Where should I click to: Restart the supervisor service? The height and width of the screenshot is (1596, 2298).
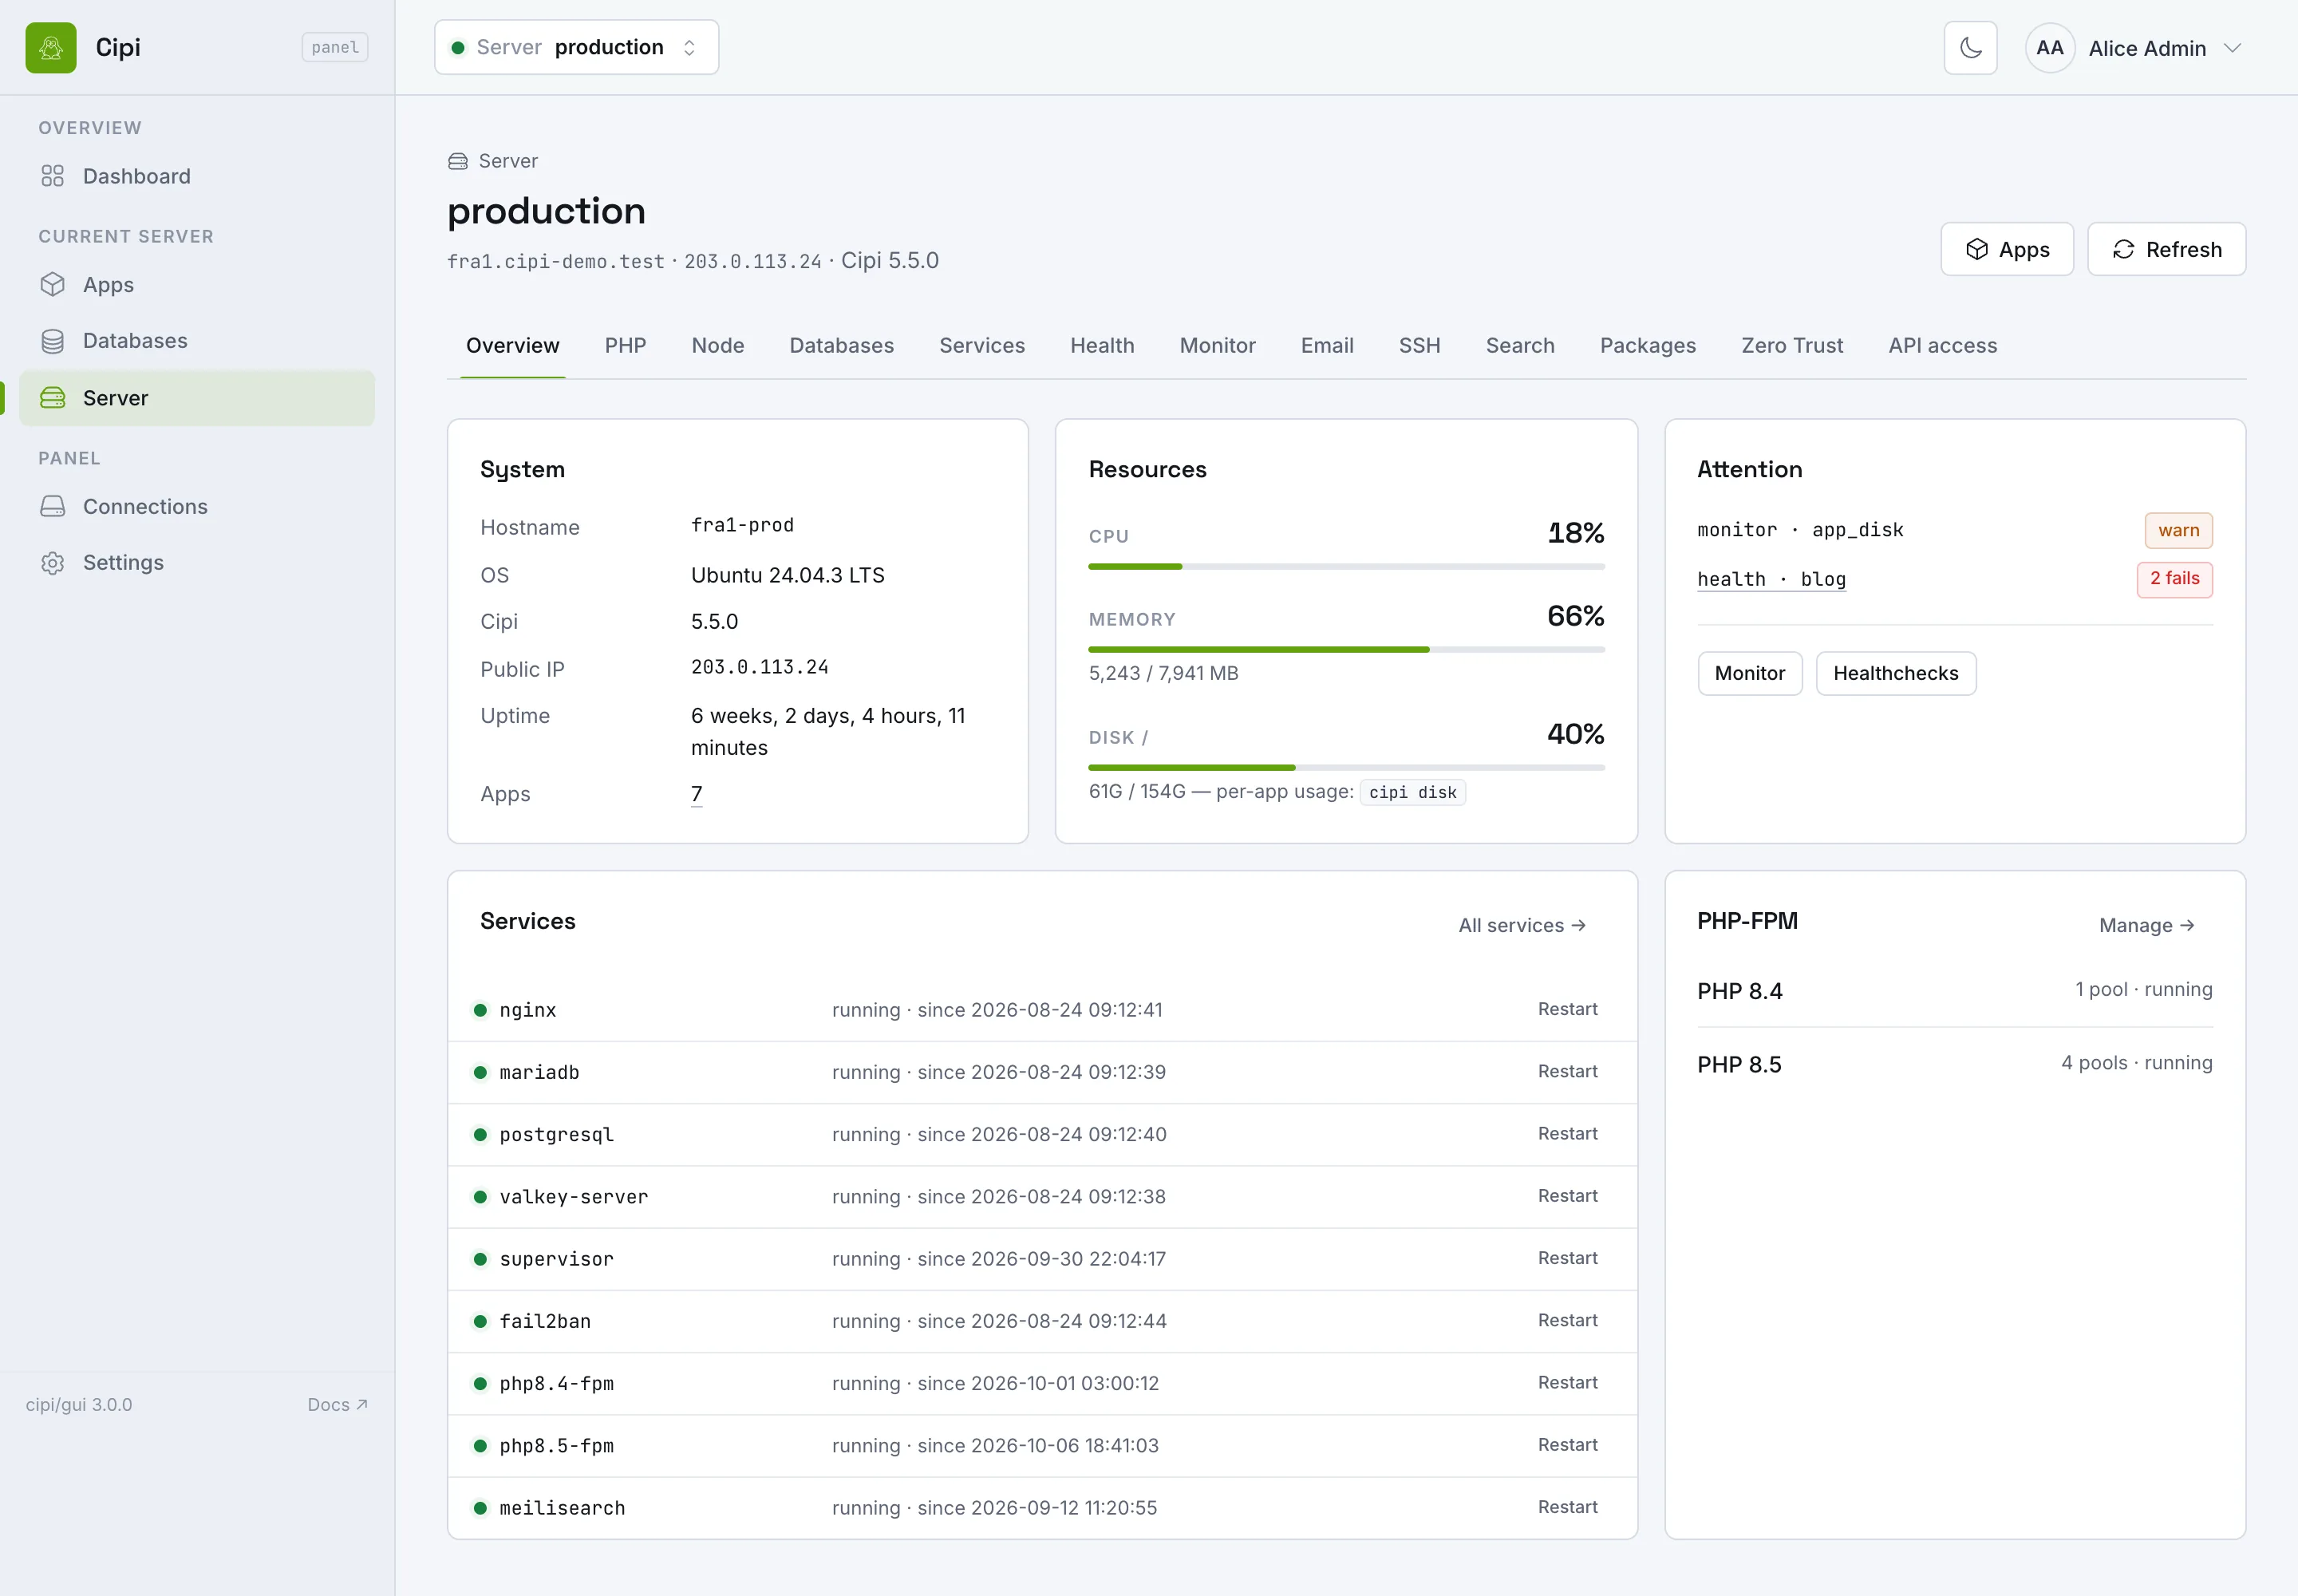pos(1567,1258)
